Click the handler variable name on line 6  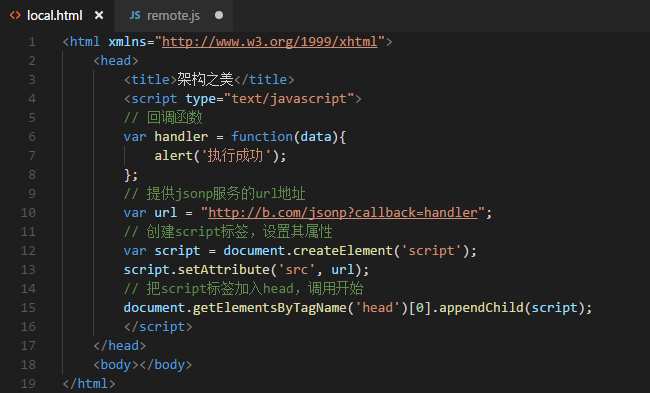click(x=181, y=136)
